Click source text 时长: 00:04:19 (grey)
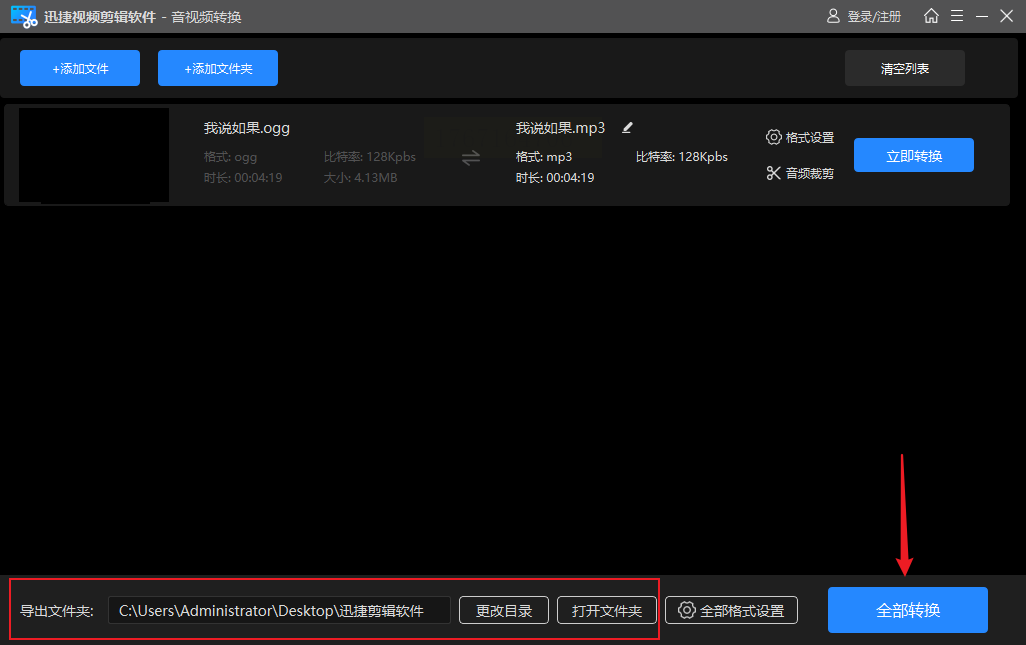 pyautogui.click(x=243, y=178)
